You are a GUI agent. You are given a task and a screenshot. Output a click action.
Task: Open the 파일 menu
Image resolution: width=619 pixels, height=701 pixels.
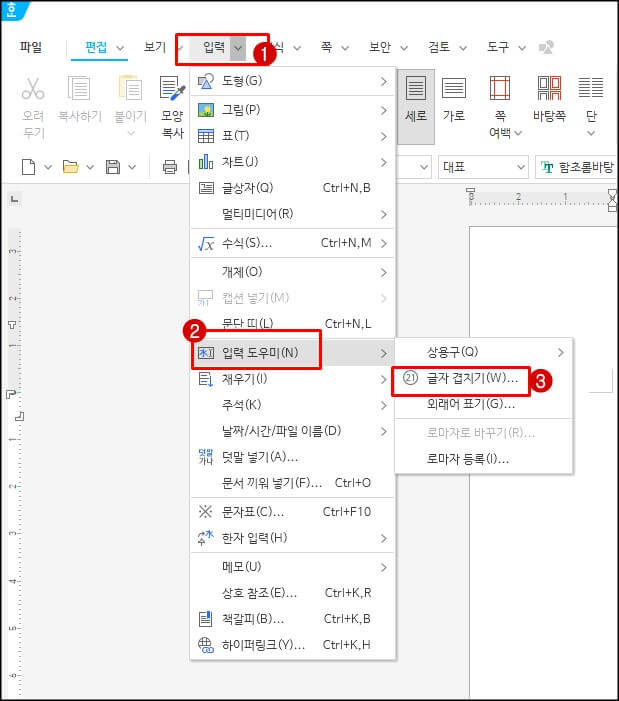(x=31, y=47)
